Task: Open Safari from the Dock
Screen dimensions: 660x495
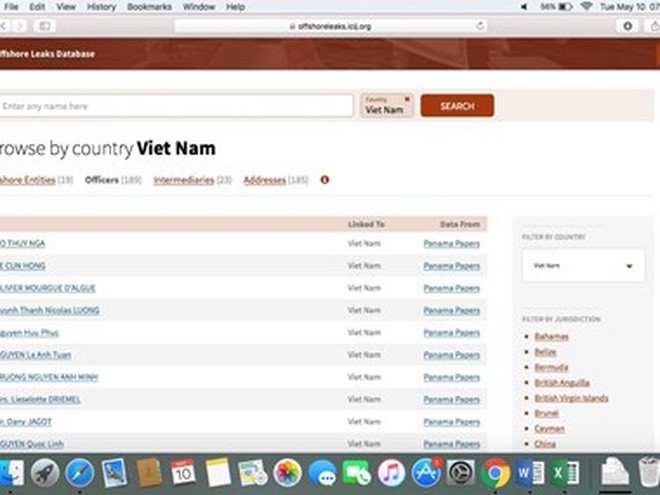Action: 80,472
